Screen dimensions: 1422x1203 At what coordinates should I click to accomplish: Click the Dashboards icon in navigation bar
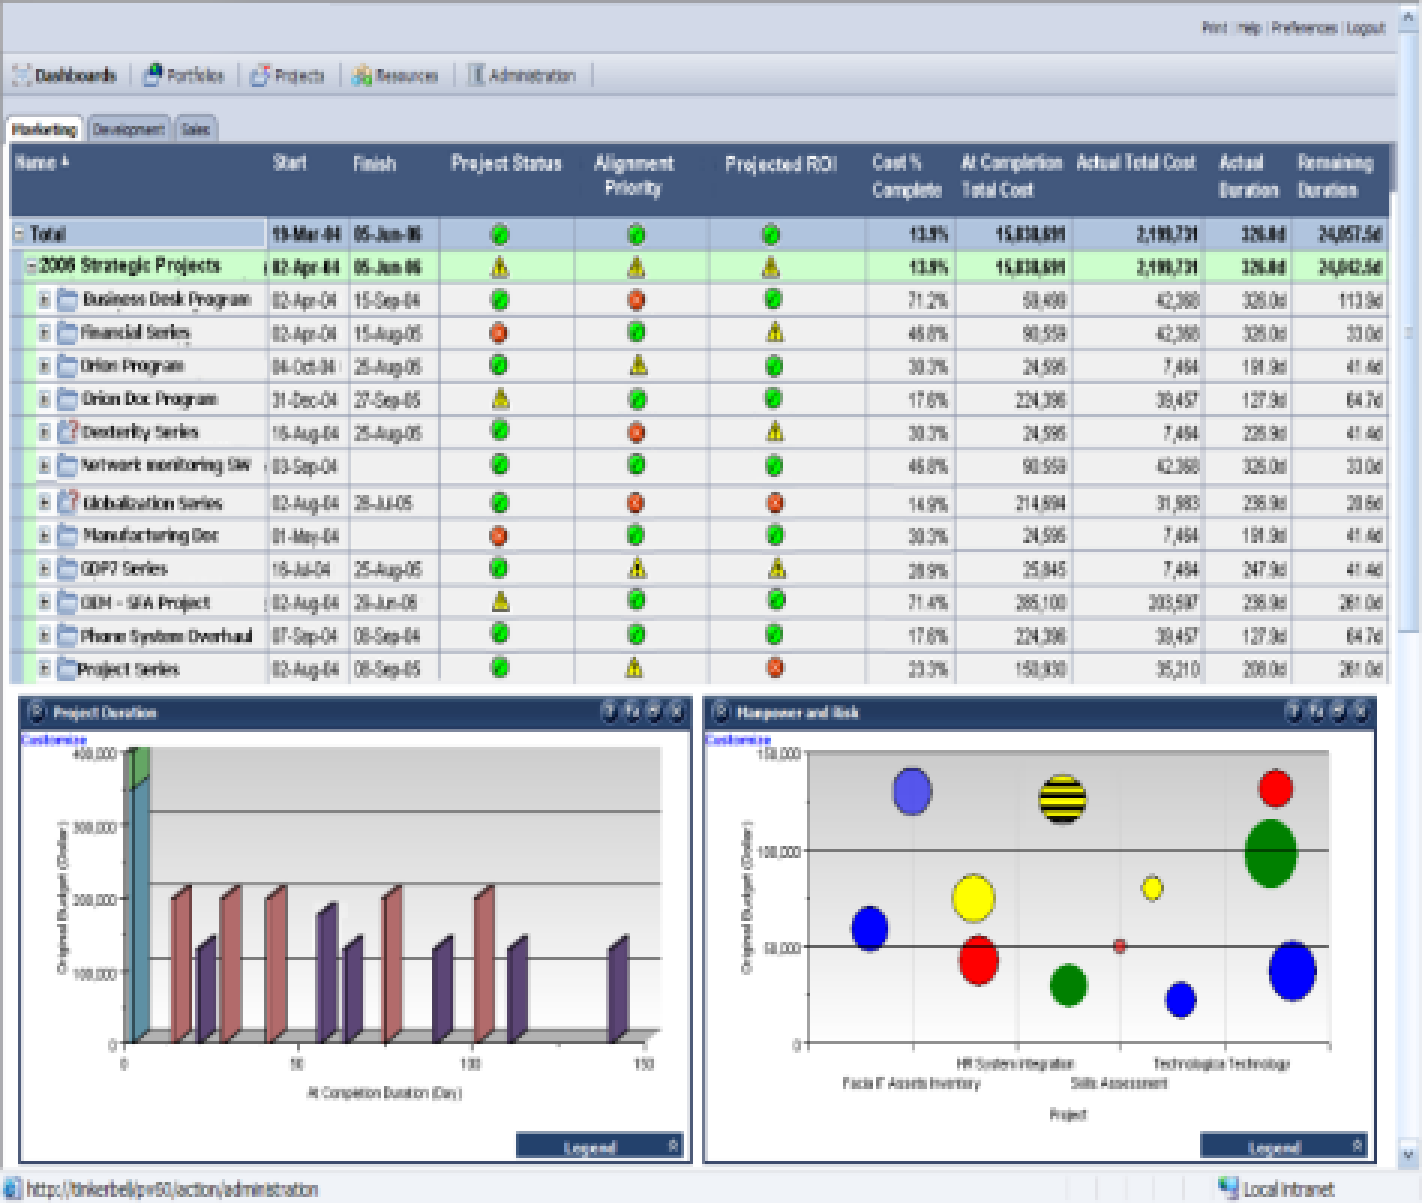point(22,75)
